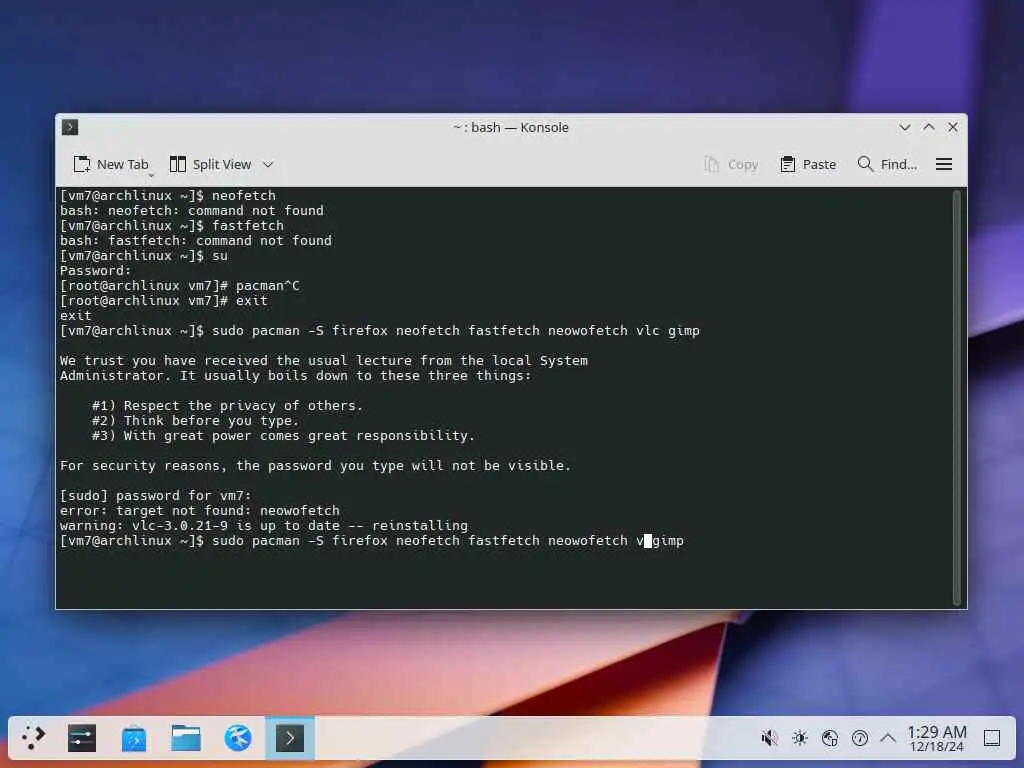Paste clipboard into terminal

point(808,165)
